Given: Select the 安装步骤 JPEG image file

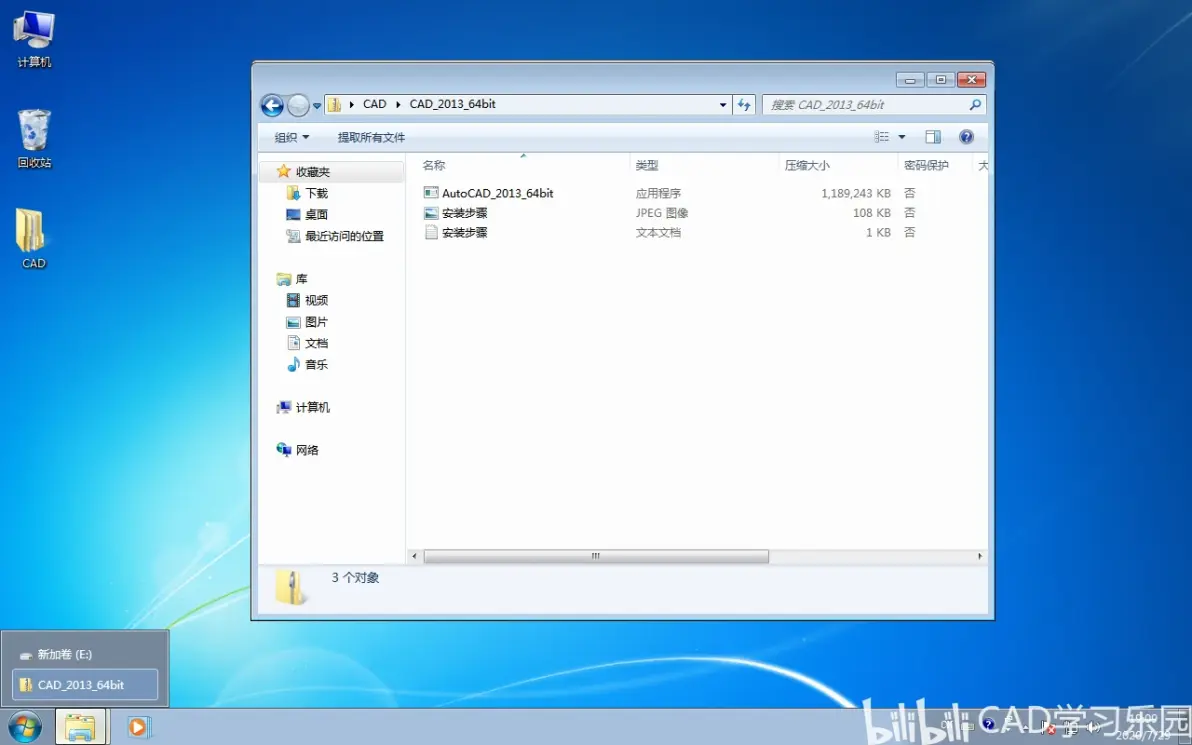Looking at the screenshot, I should [455, 213].
